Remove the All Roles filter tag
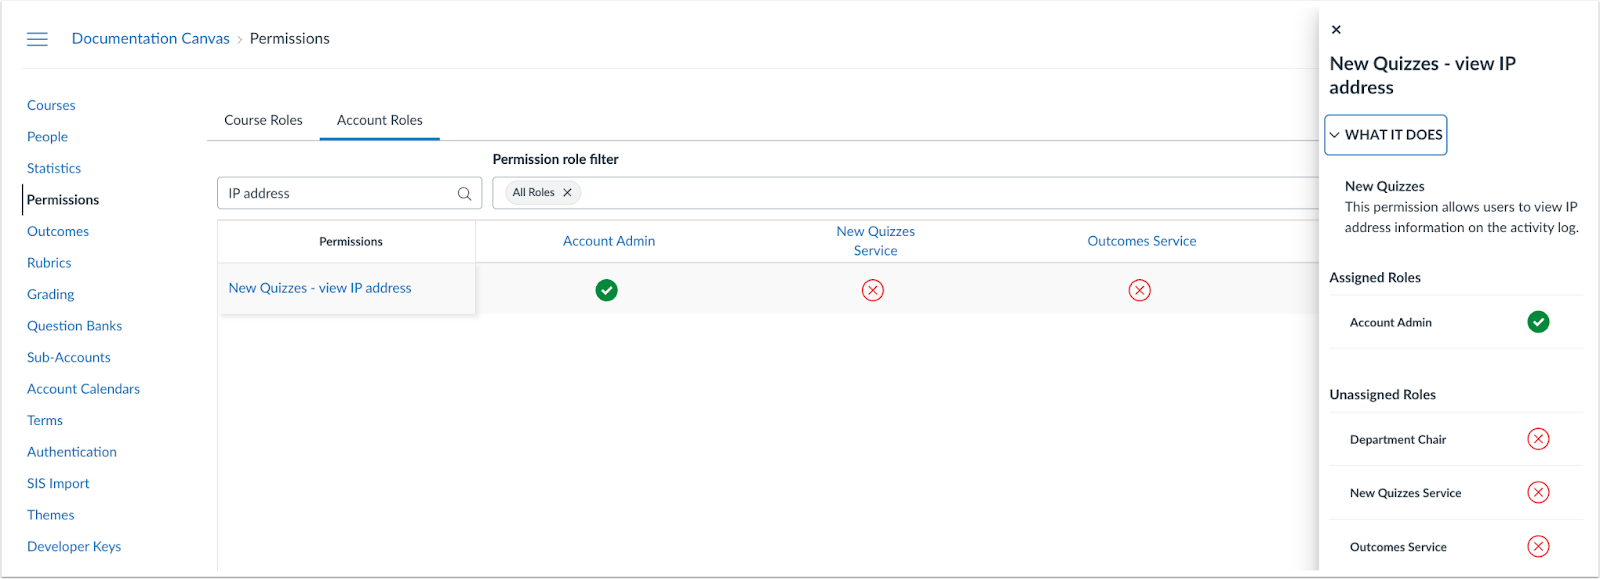 567,193
